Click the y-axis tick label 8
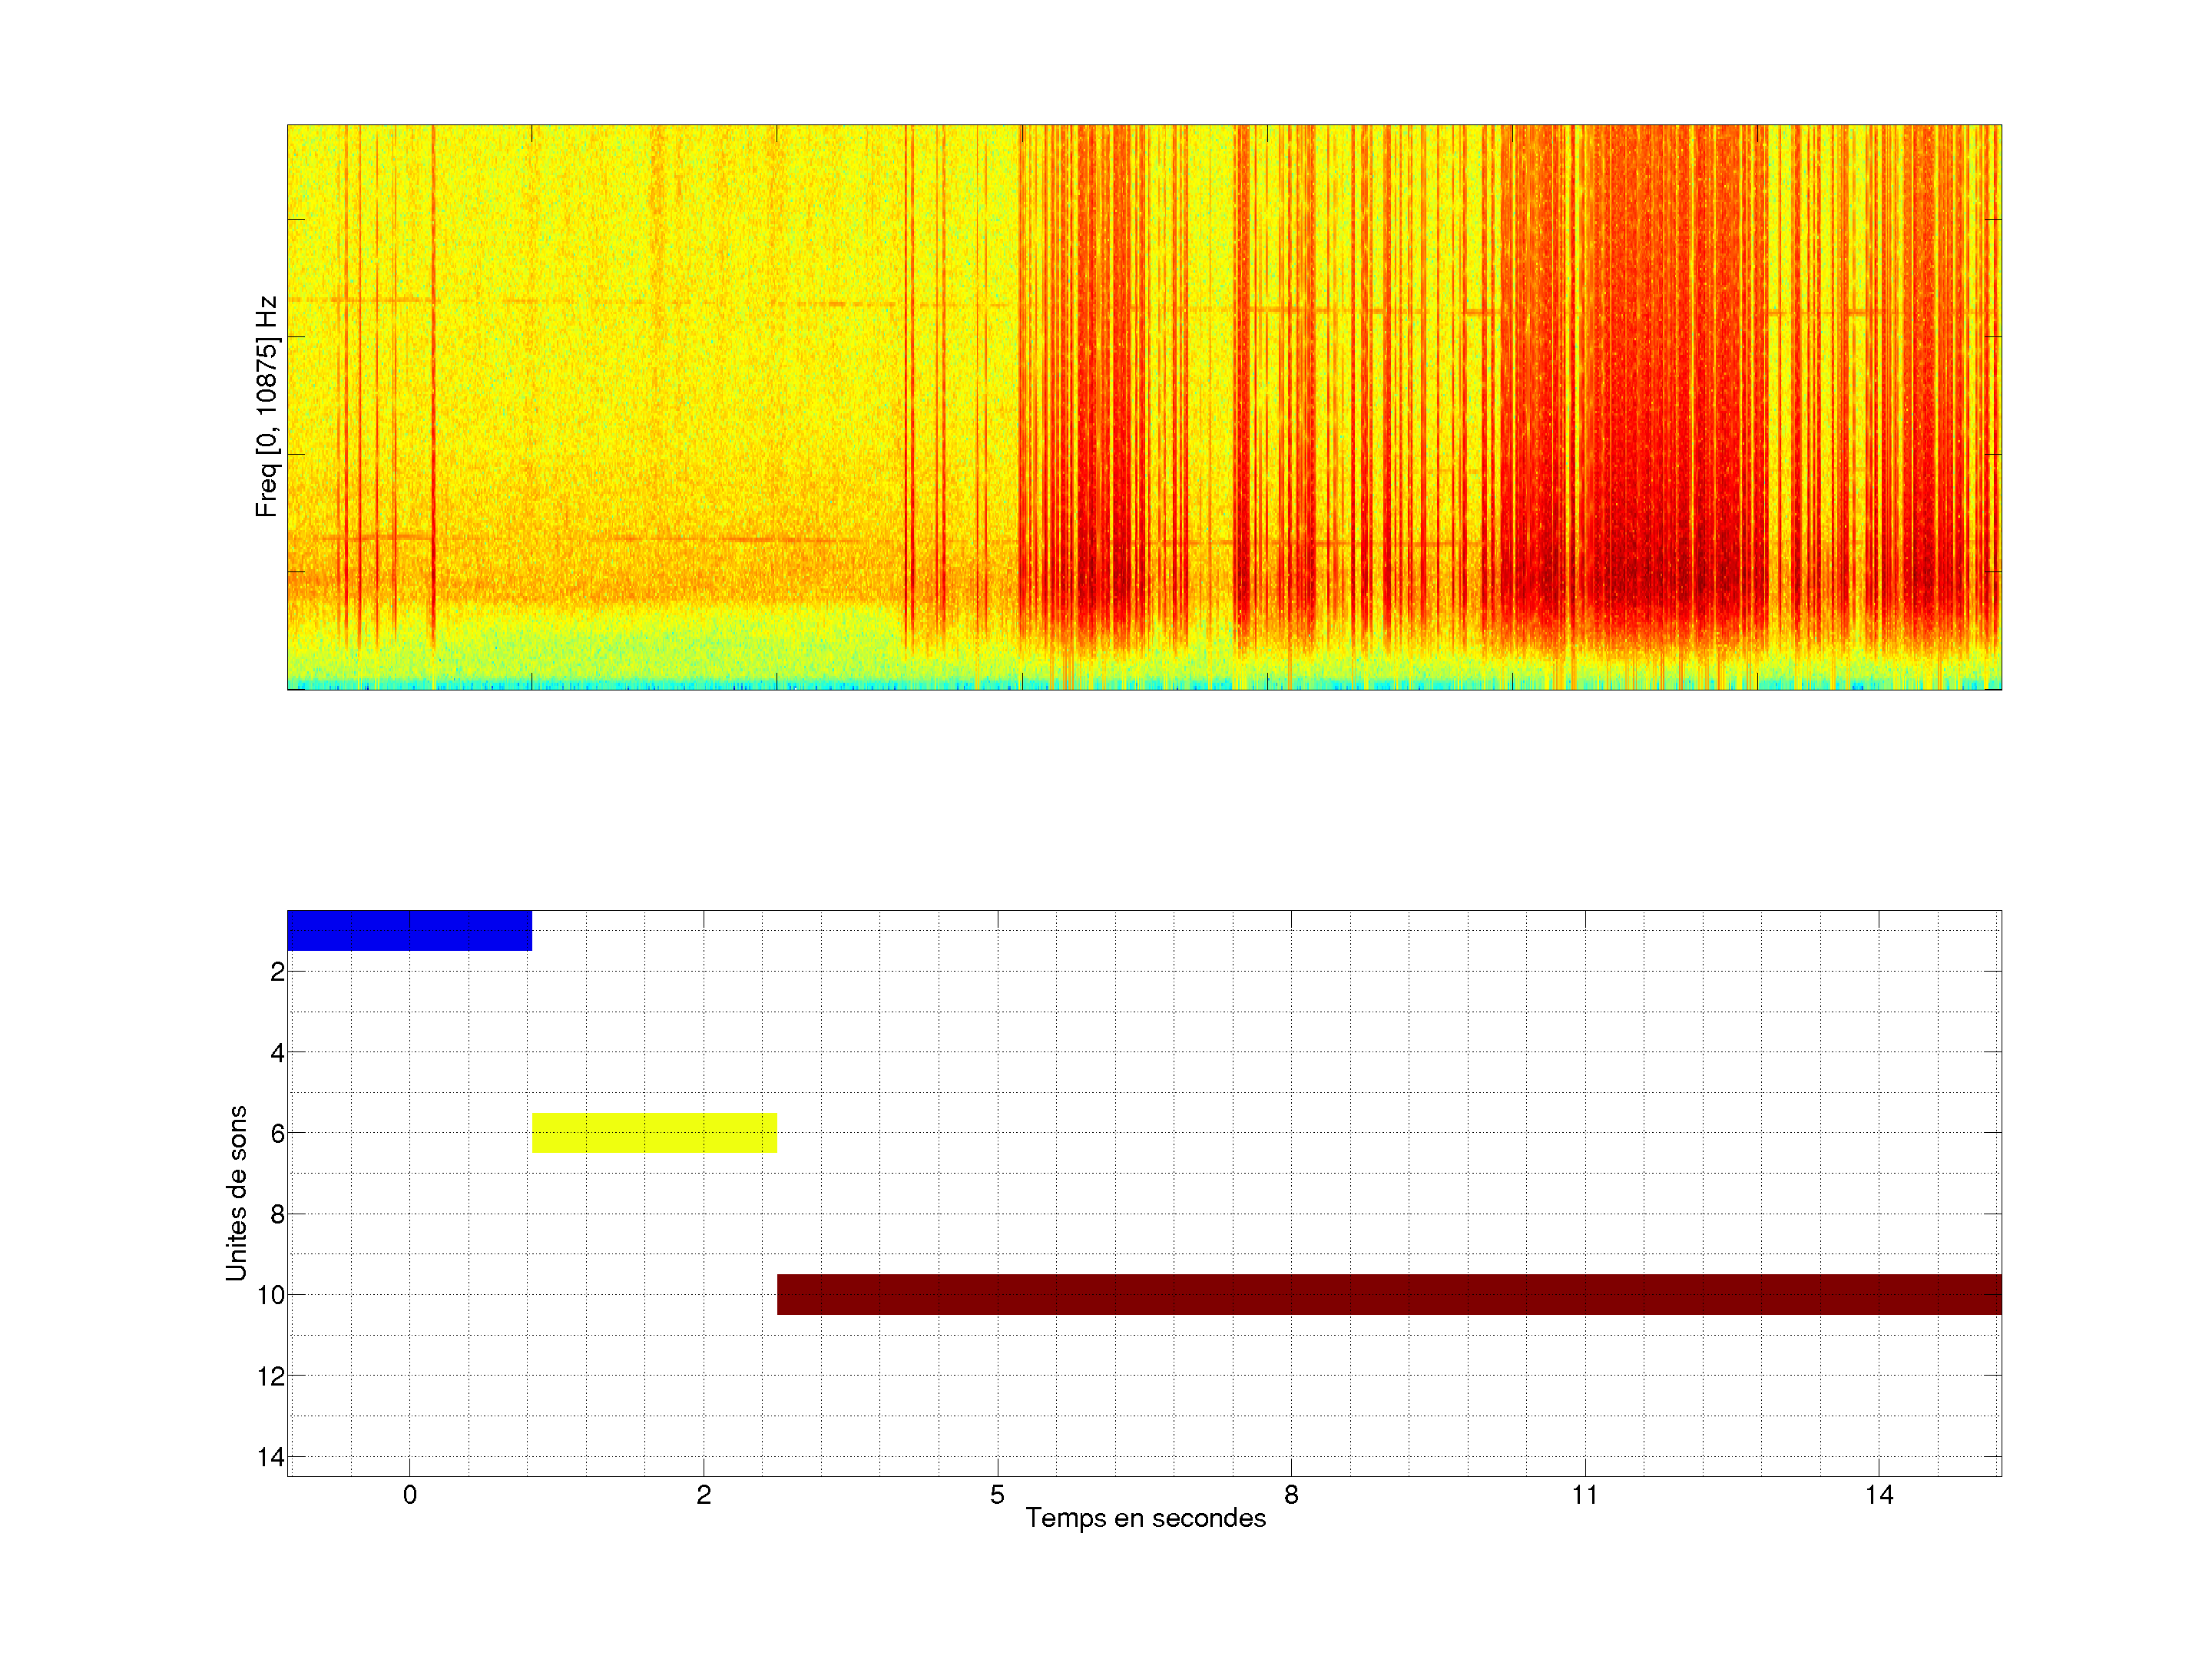 [x=277, y=1215]
